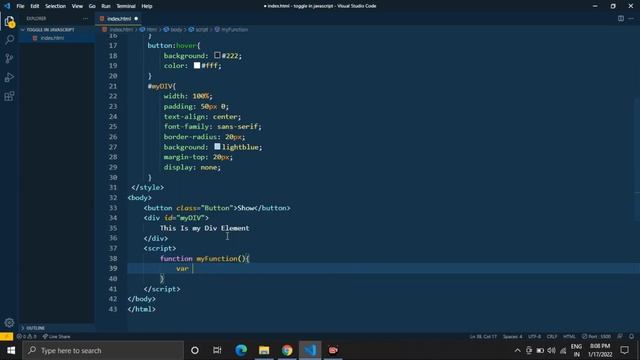640x360 pixels.
Task: Open the Run and Debug view
Action: (x=9, y=77)
